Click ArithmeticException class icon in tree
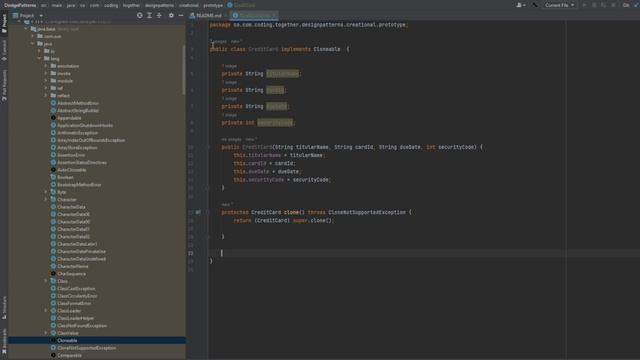The height and width of the screenshot is (360, 640). 53,133
